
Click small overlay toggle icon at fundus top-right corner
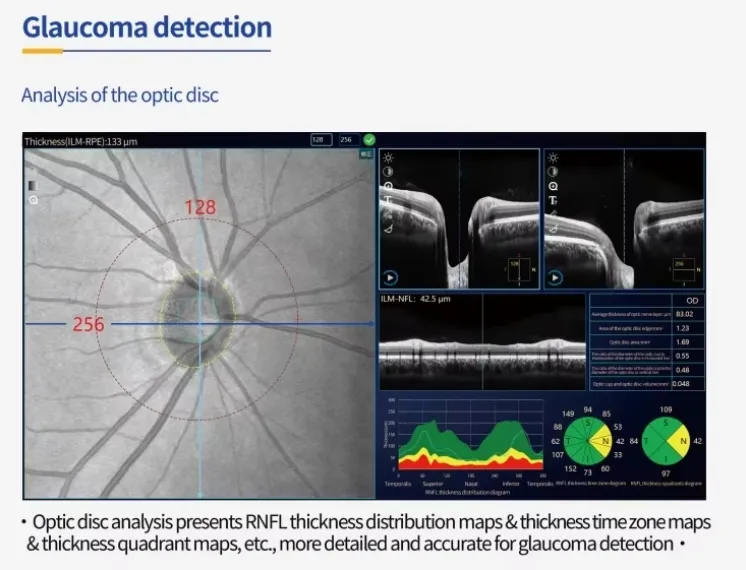(x=366, y=154)
